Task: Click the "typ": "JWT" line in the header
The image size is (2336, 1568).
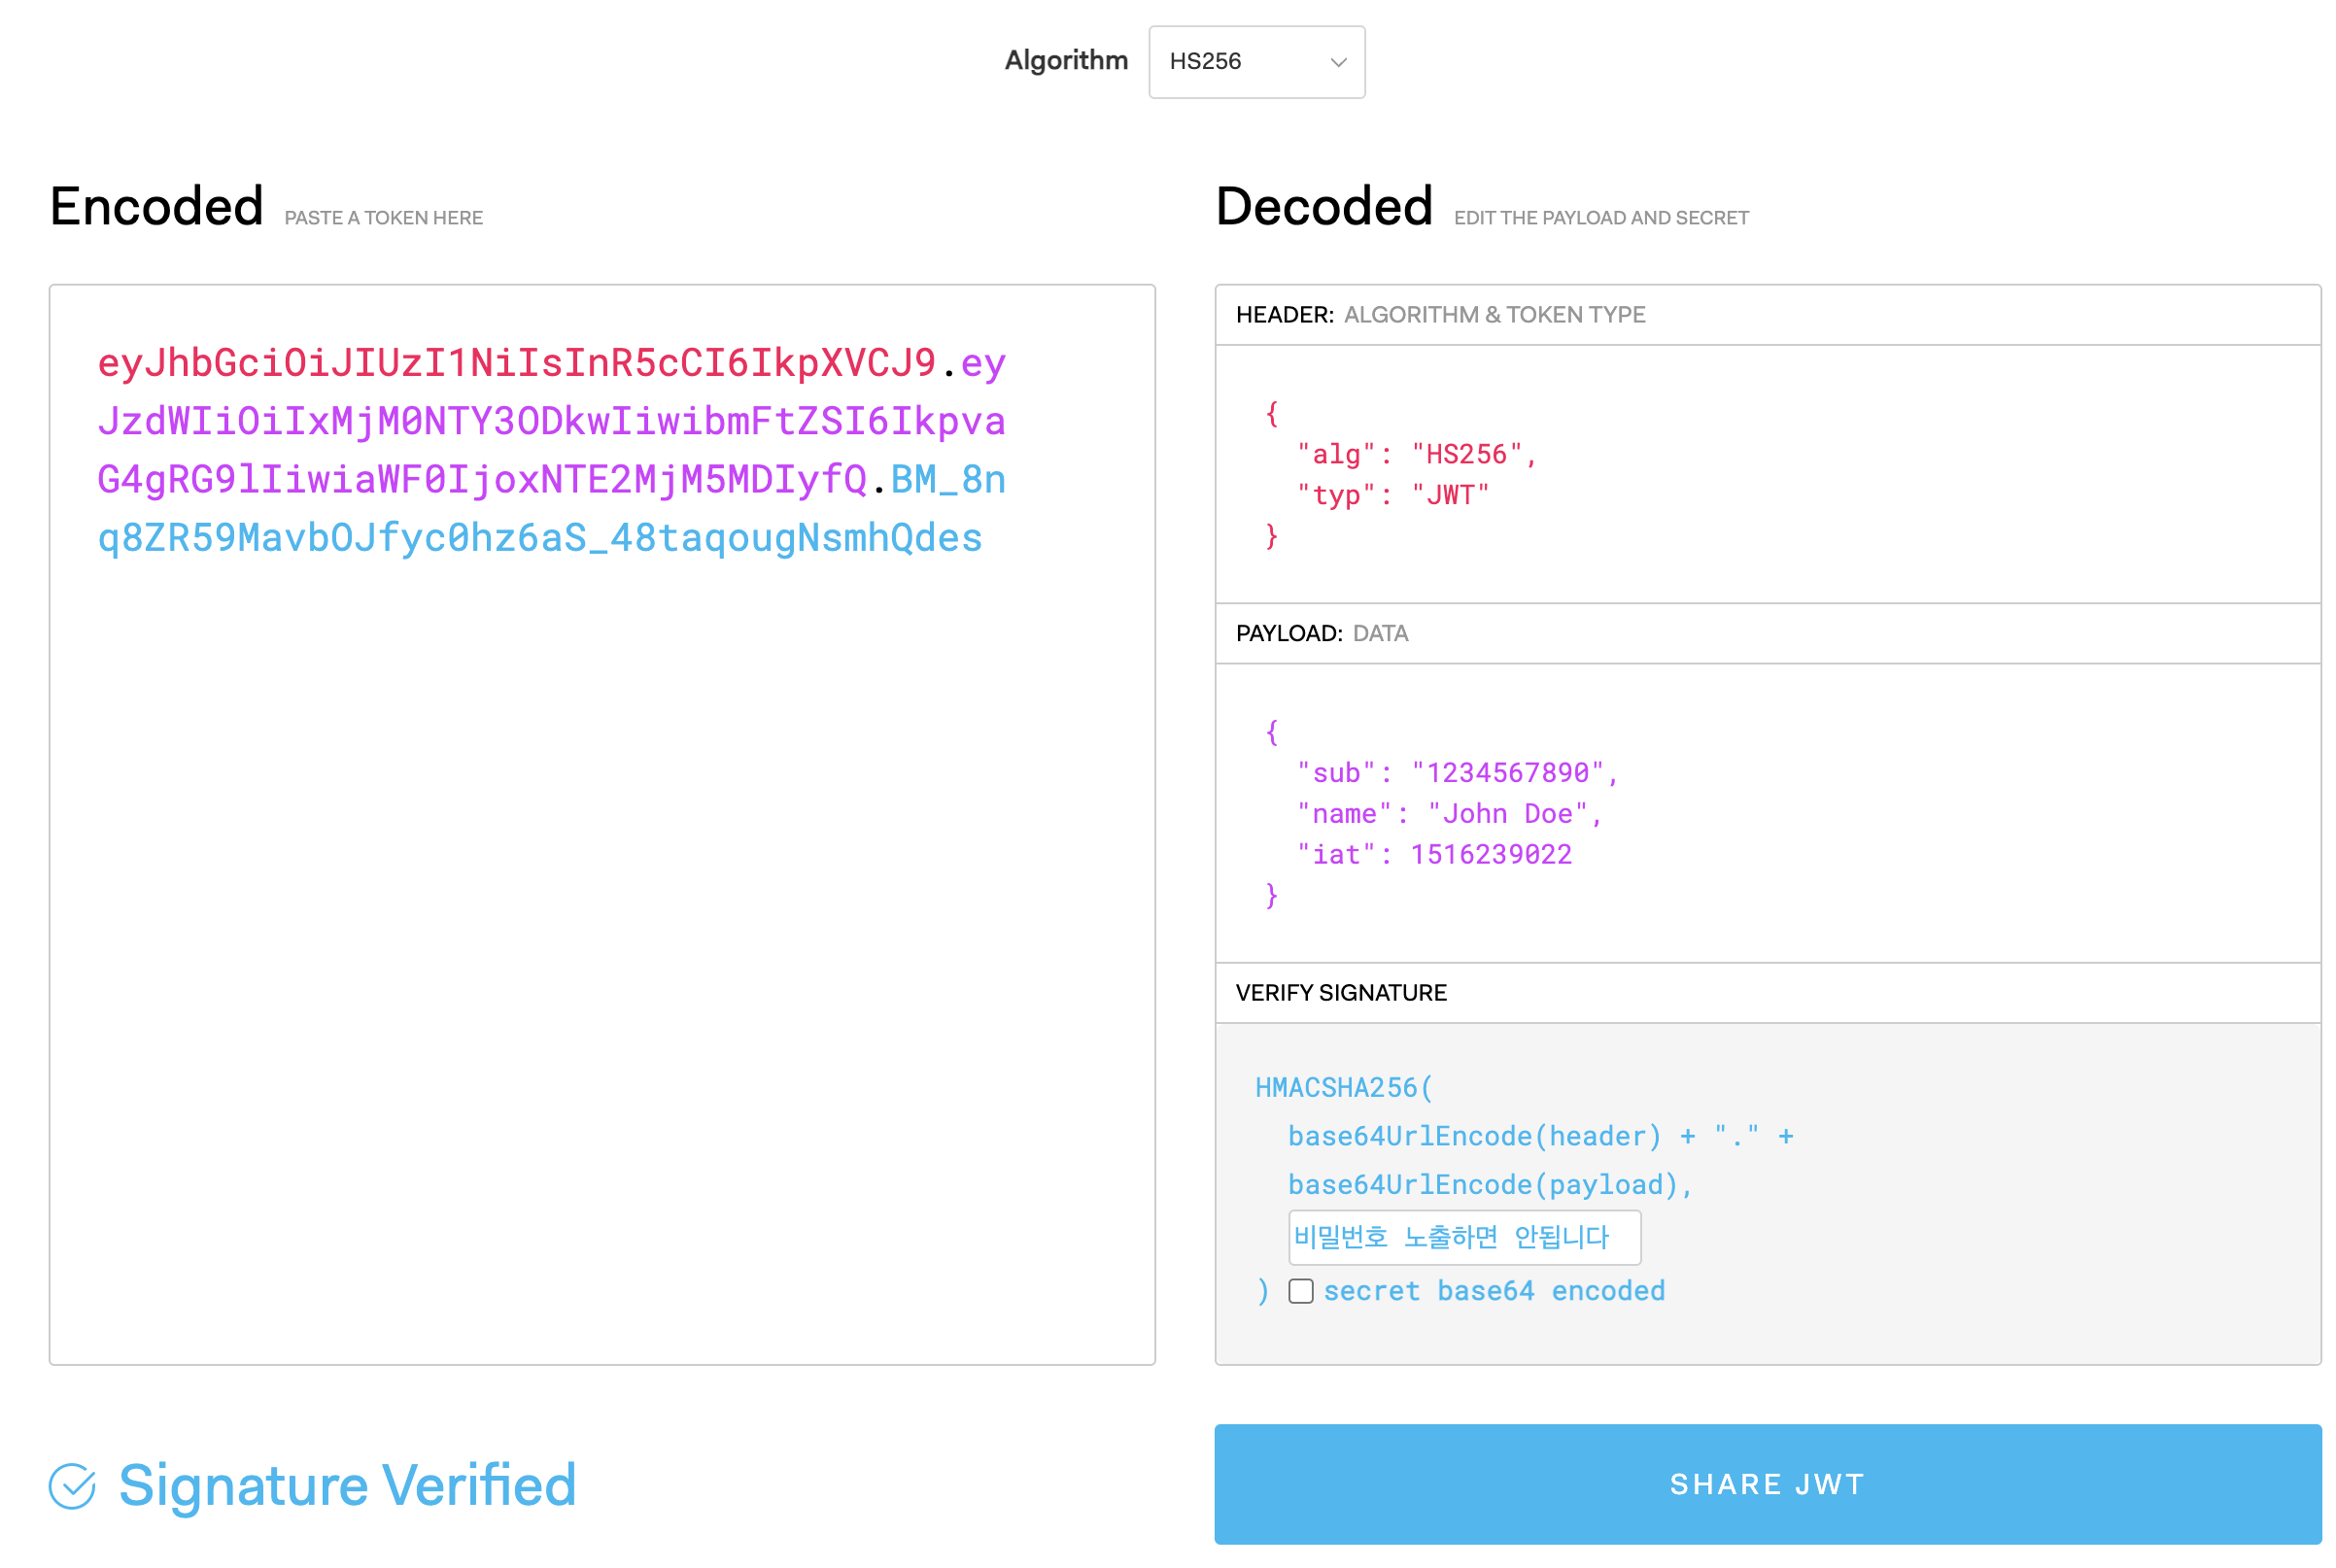Action: tap(1392, 495)
